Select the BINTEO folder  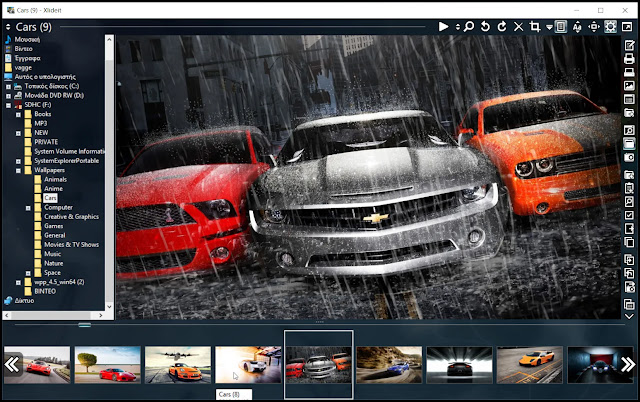tap(45, 291)
